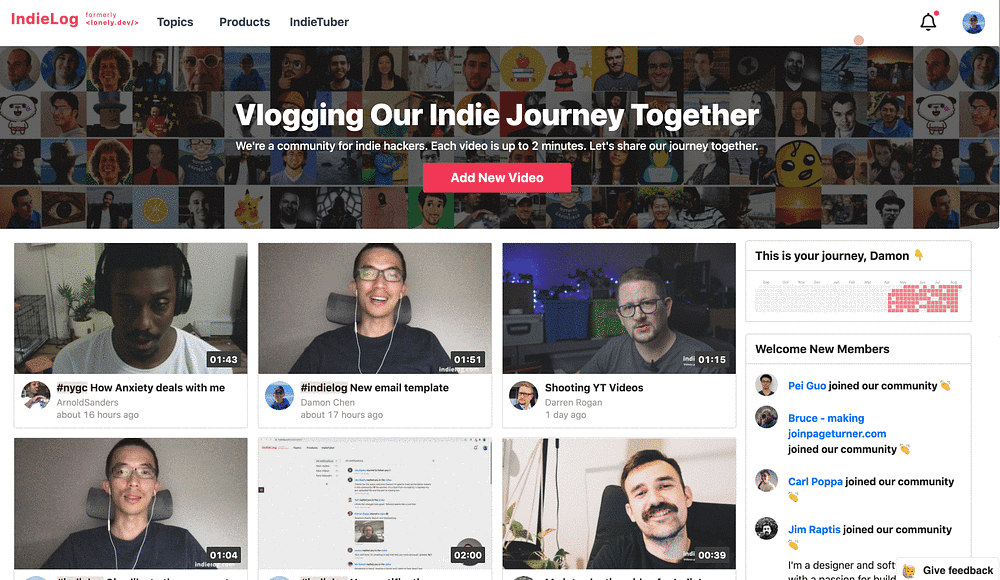This screenshot has height=580, width=1000.
Task: Click Carl Poppa's member avatar
Action: (x=767, y=480)
